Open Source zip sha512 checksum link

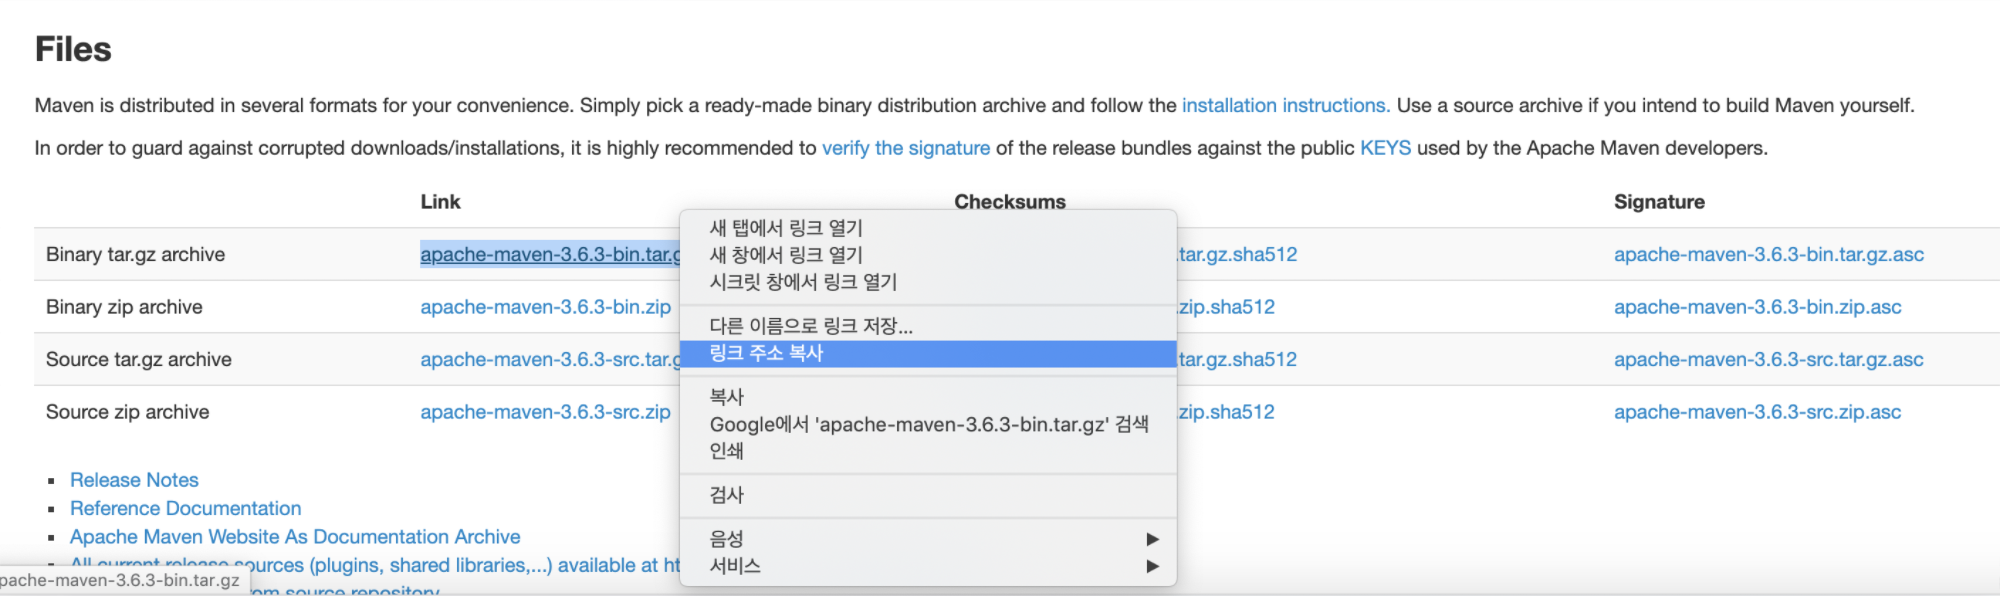pos(1226,412)
